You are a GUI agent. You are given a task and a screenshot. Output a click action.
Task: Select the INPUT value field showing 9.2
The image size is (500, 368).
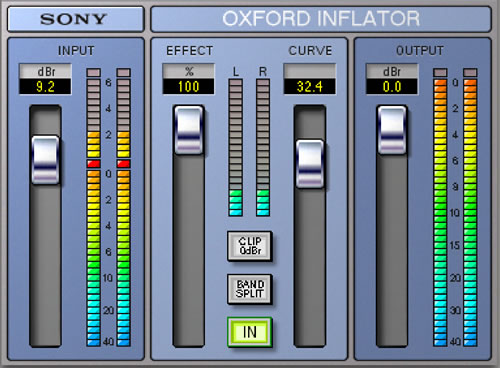pyautogui.click(x=45, y=87)
